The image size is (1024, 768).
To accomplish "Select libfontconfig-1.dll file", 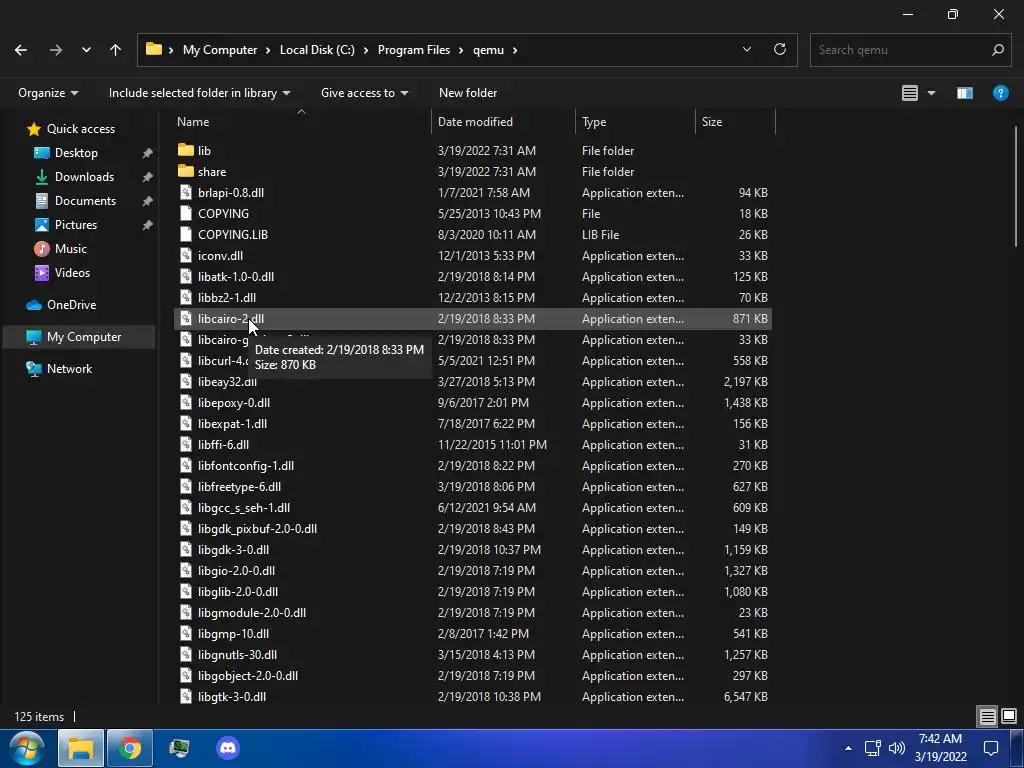I will [246, 466].
